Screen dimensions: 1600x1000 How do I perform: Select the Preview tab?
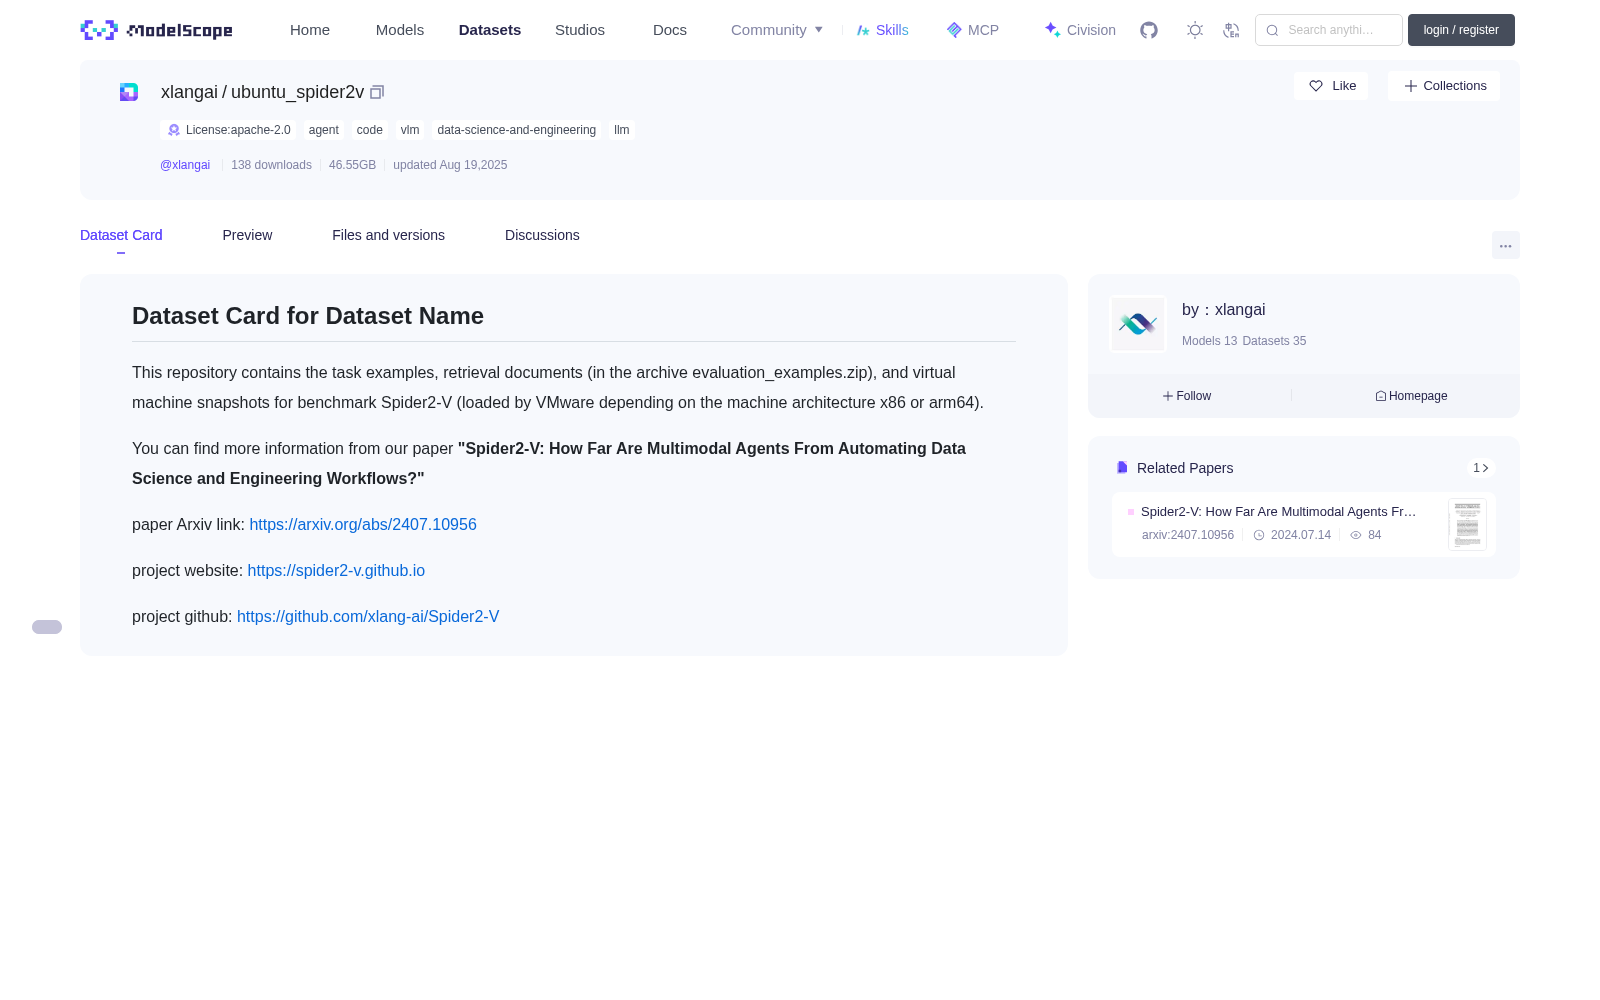[x=247, y=235]
